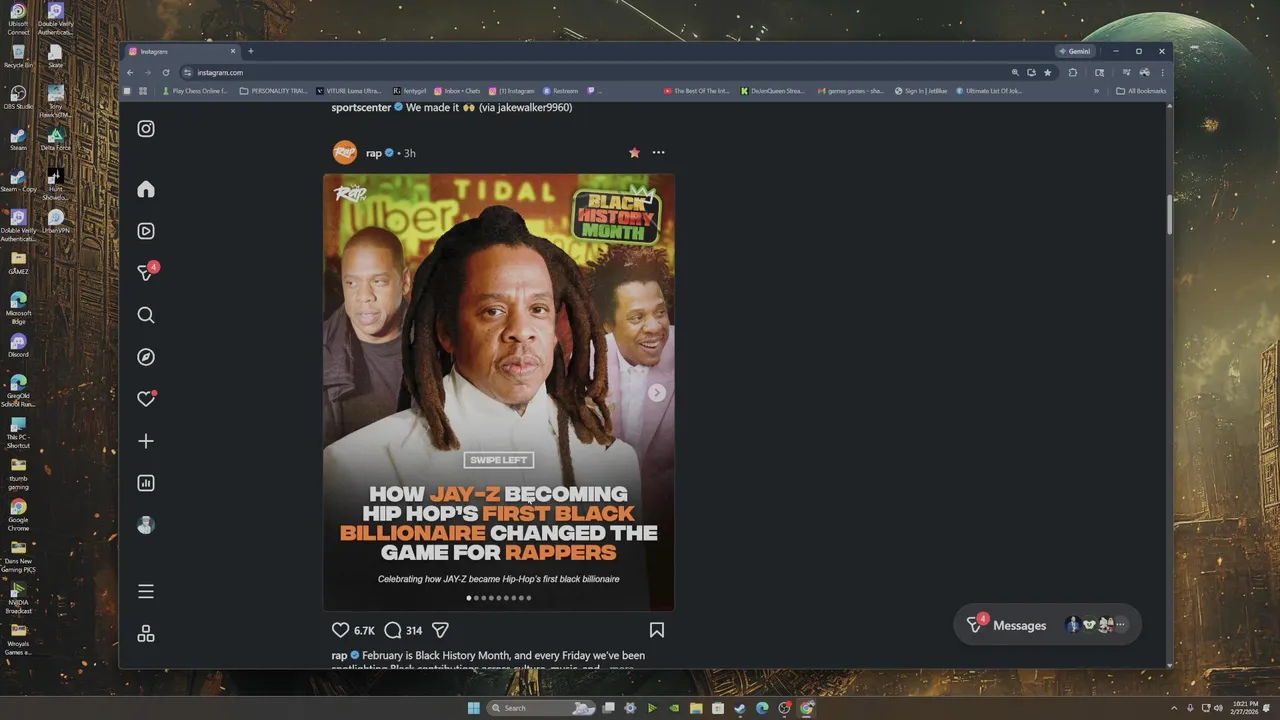Advance carousel with the next arrow
Viewport: 1280px width, 720px height.
657,393
